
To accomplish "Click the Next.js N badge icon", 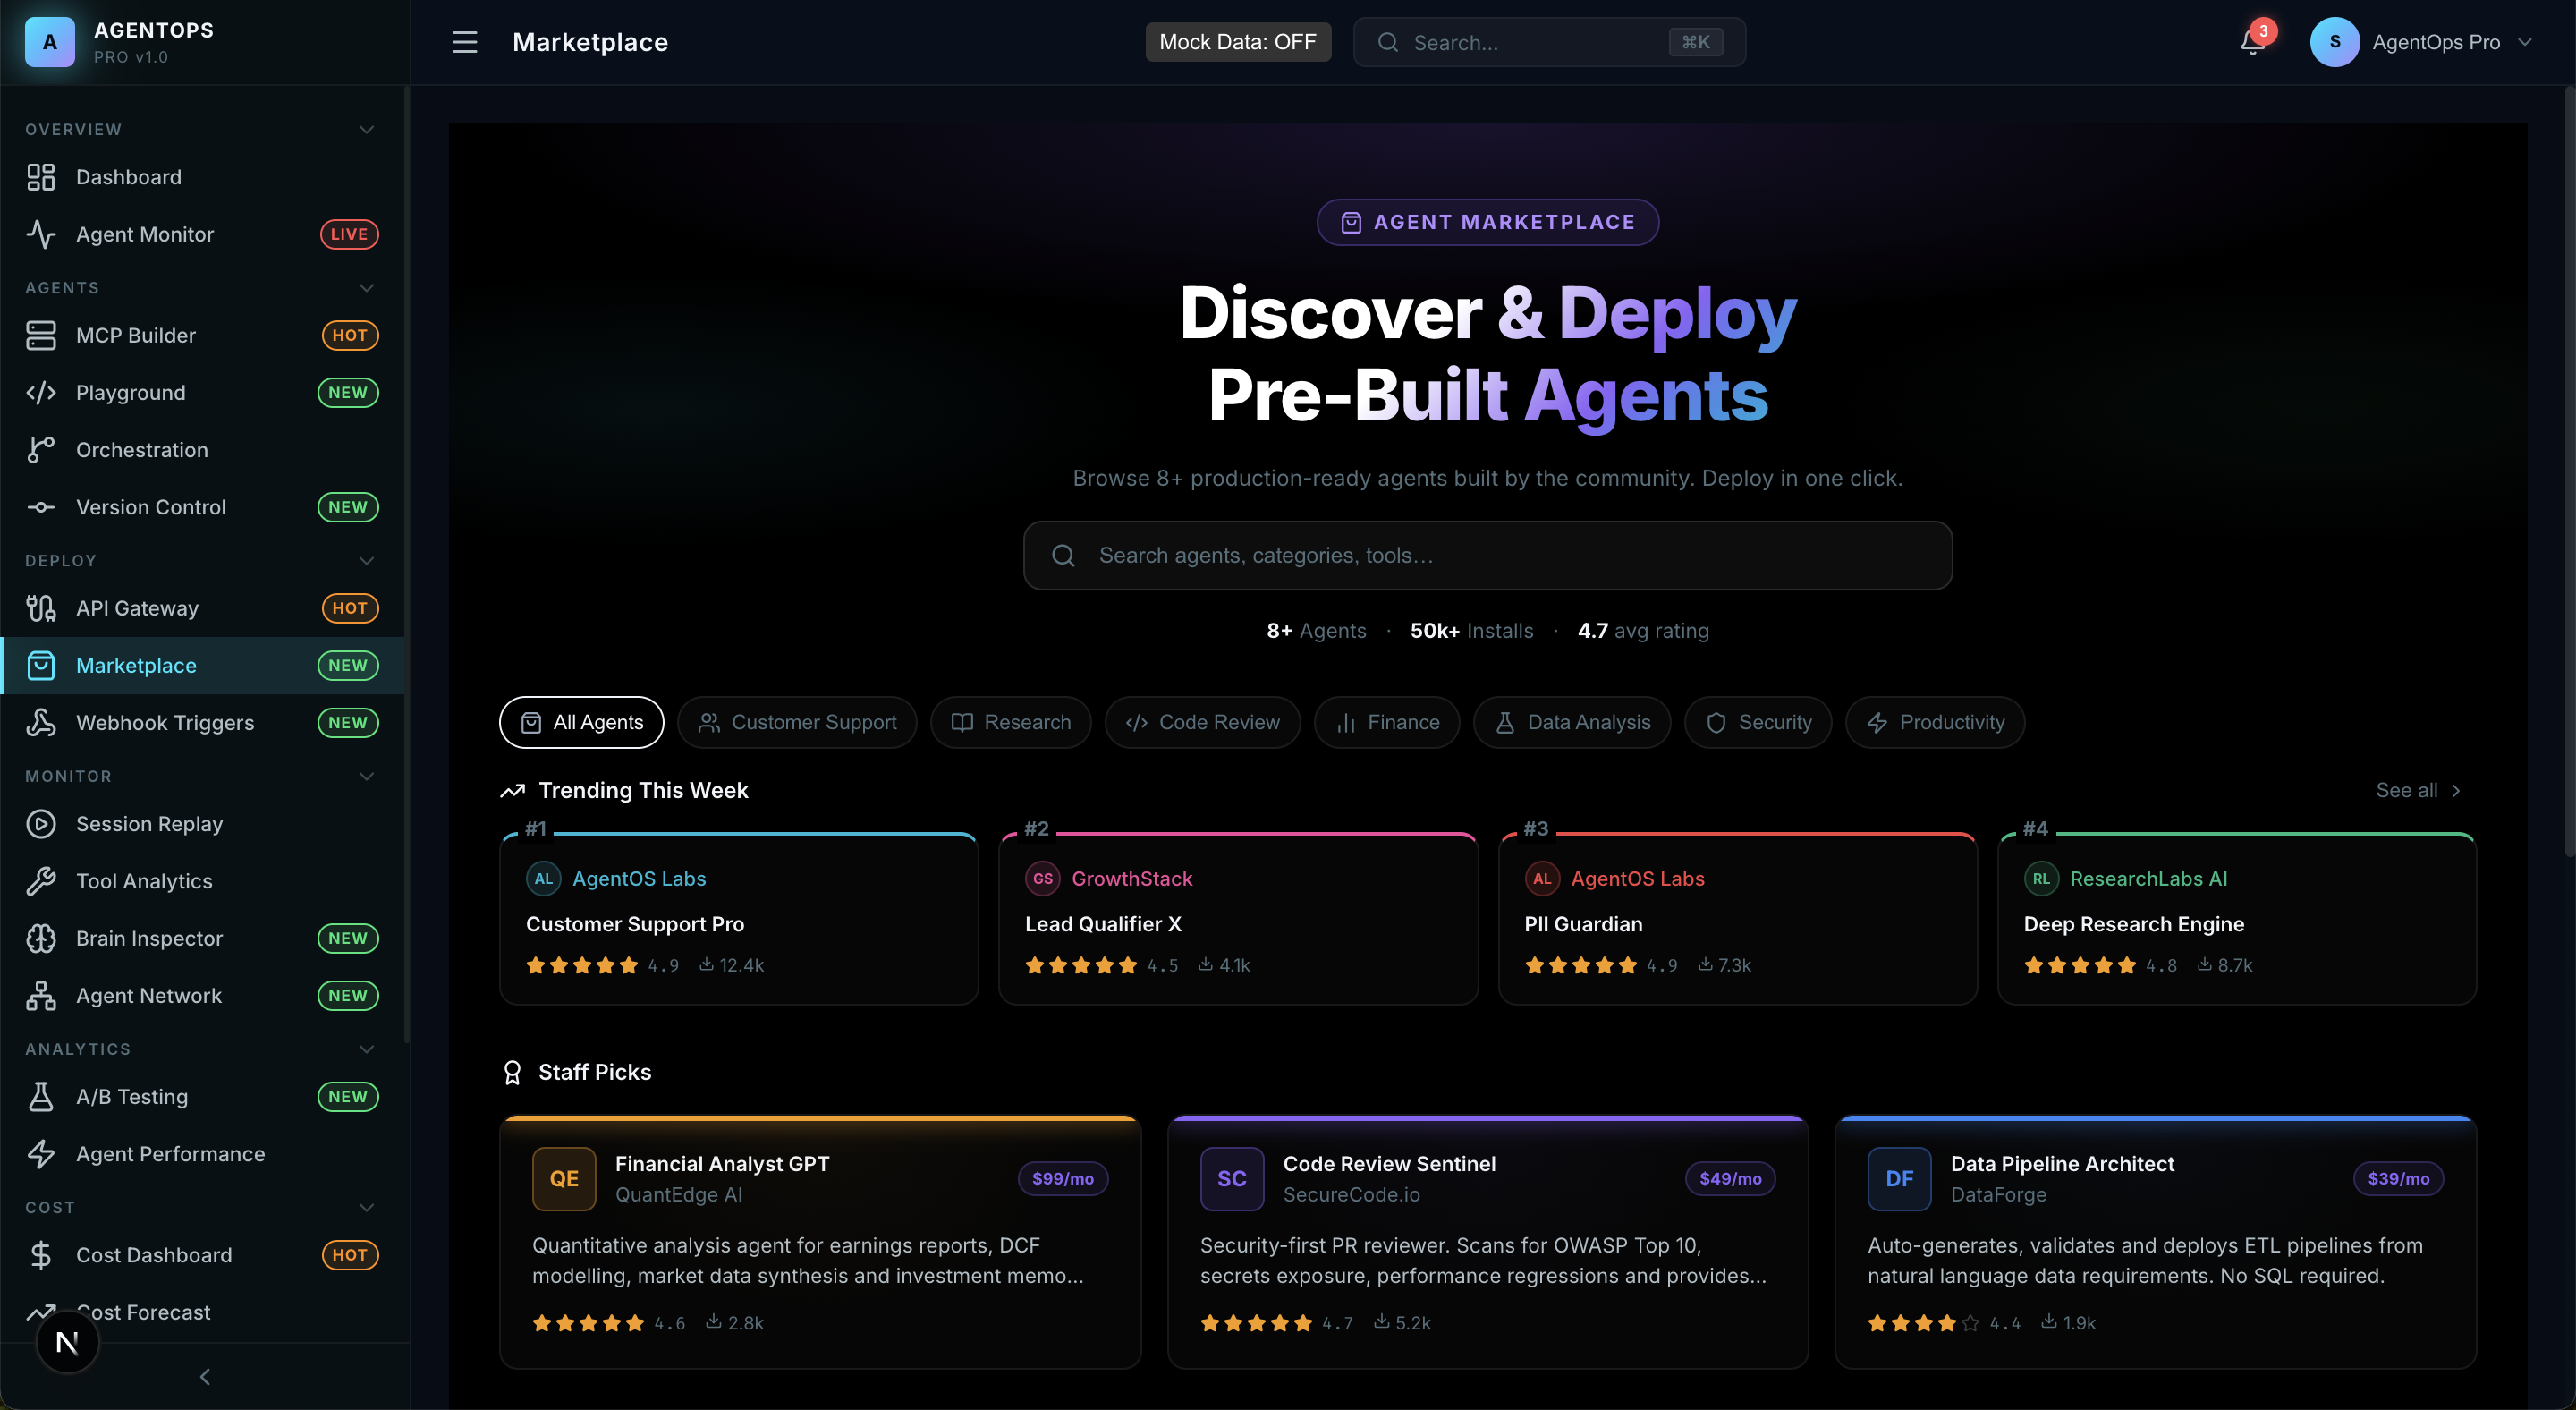I will 67,1343.
